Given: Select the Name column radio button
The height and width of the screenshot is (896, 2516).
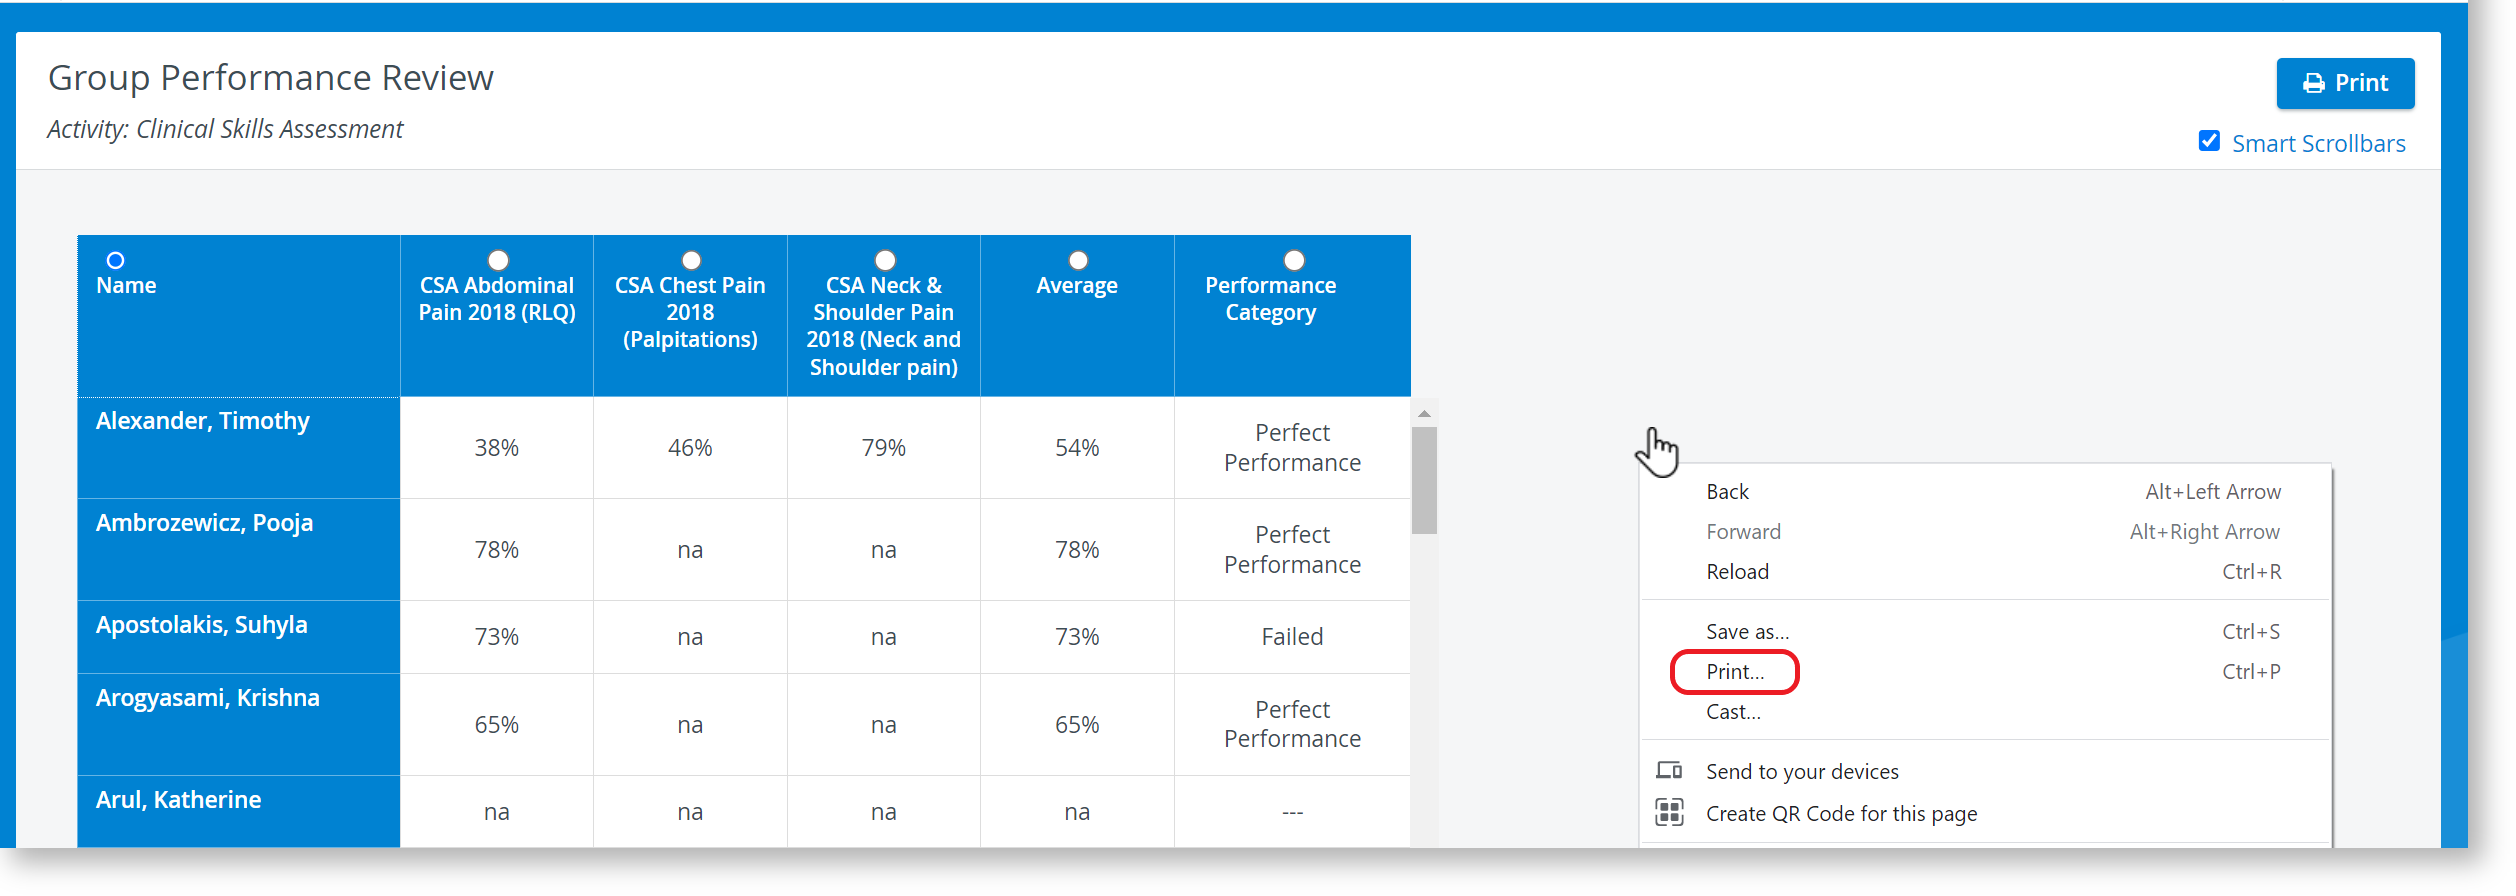Looking at the screenshot, I should coord(116,260).
